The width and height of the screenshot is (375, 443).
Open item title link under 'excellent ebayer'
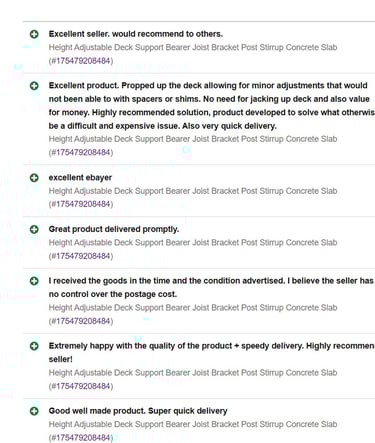coord(193,191)
